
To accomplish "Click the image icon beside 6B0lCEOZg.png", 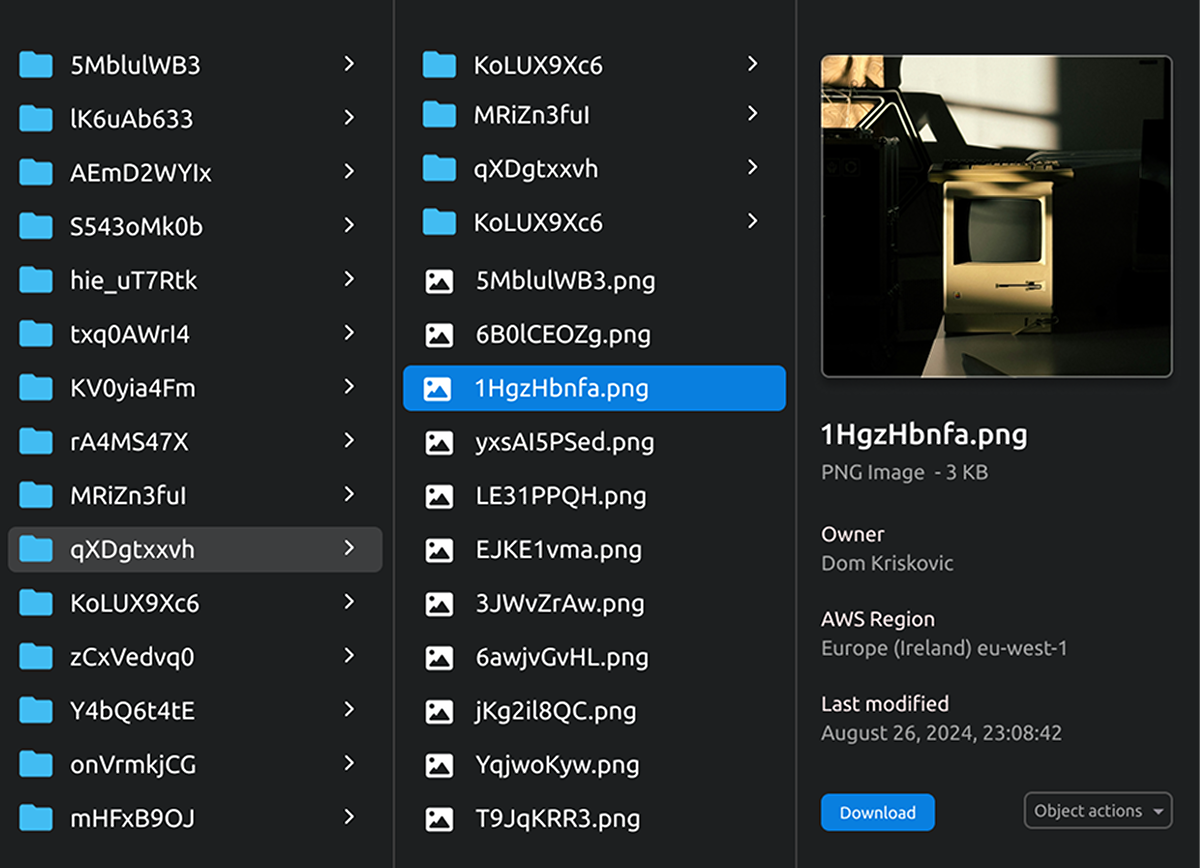I will 439,335.
